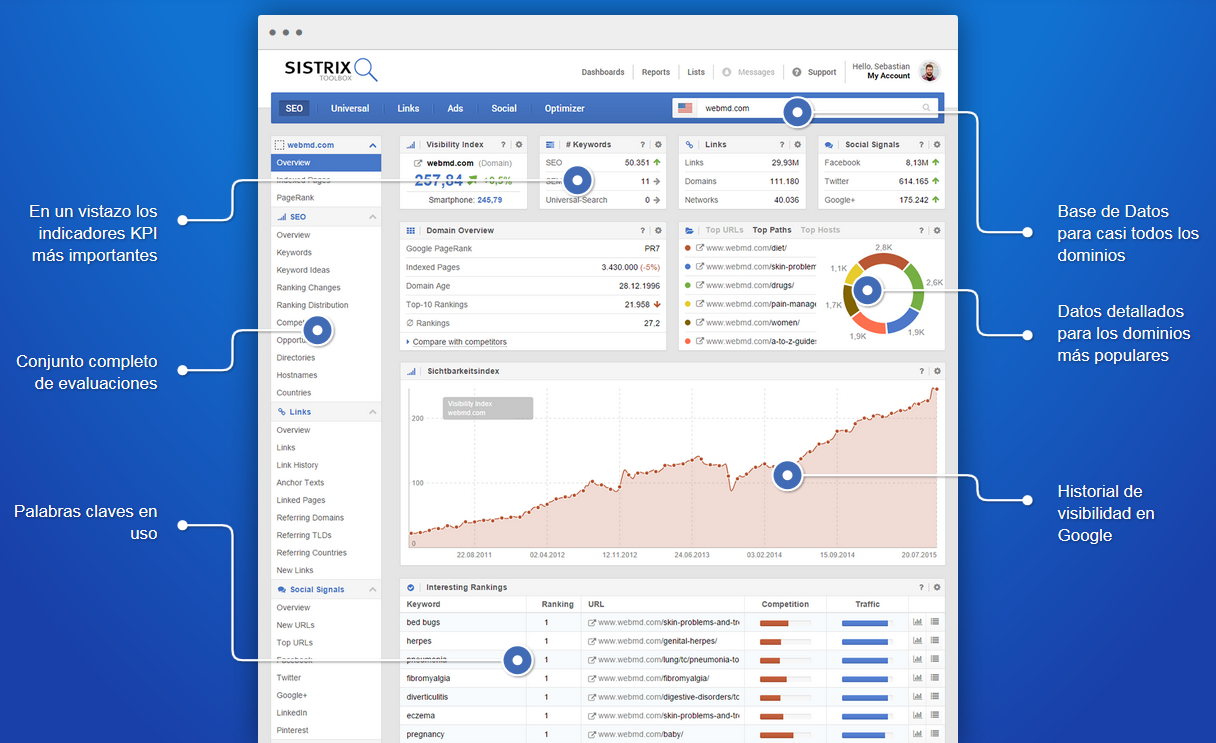
Task: Open the My Account link
Action: tap(889, 76)
